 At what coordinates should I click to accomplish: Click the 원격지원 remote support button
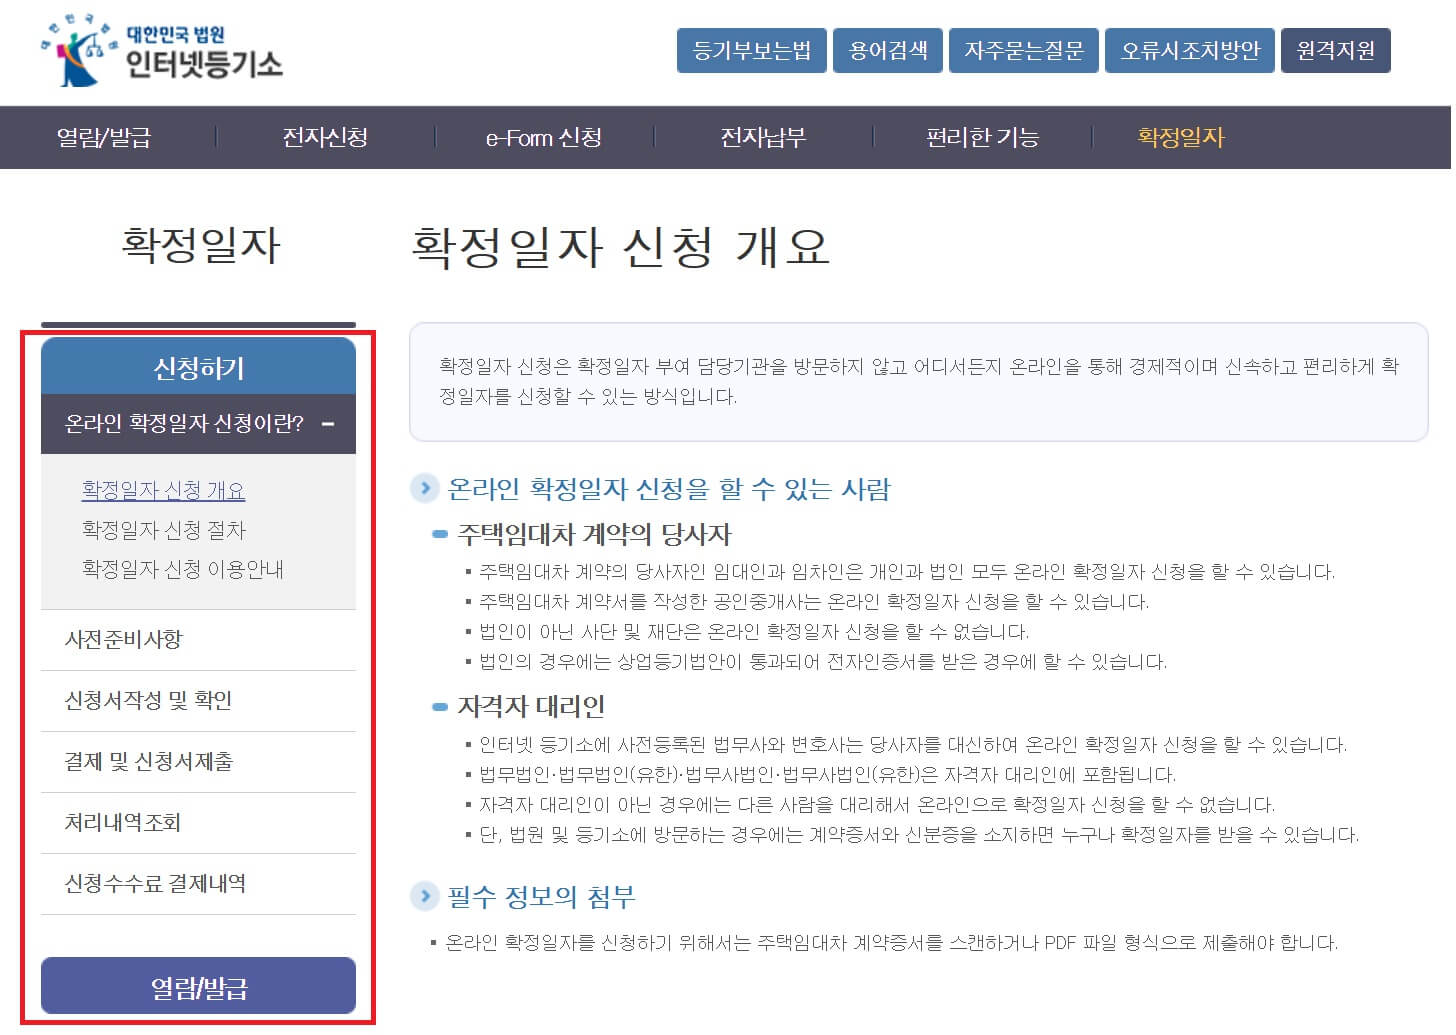(1335, 50)
